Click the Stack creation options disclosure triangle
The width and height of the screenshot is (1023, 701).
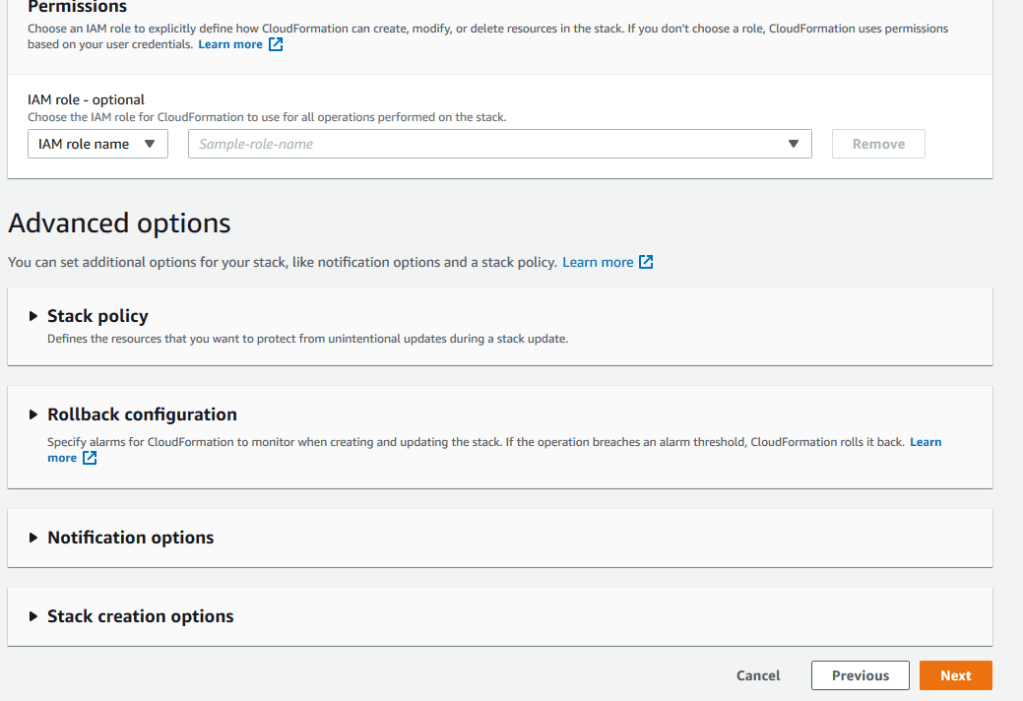point(34,616)
